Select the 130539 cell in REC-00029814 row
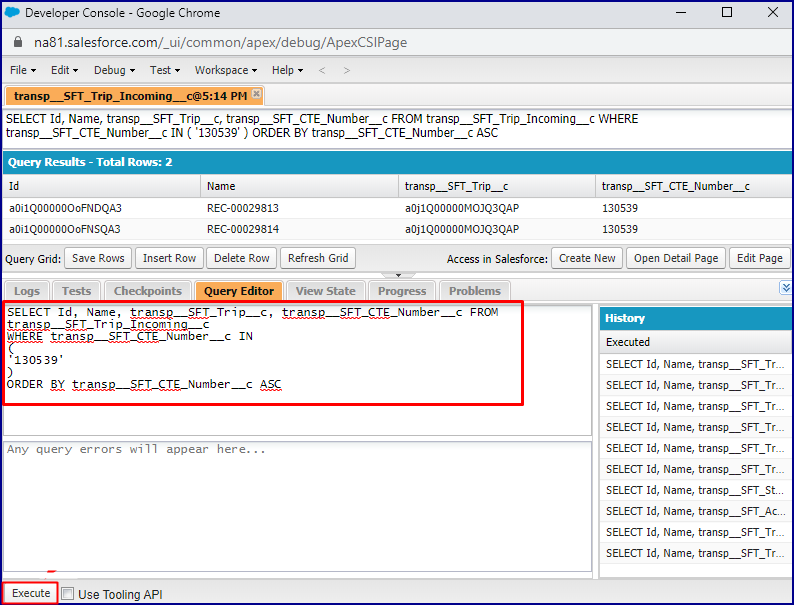The image size is (794, 605). click(x=694, y=229)
